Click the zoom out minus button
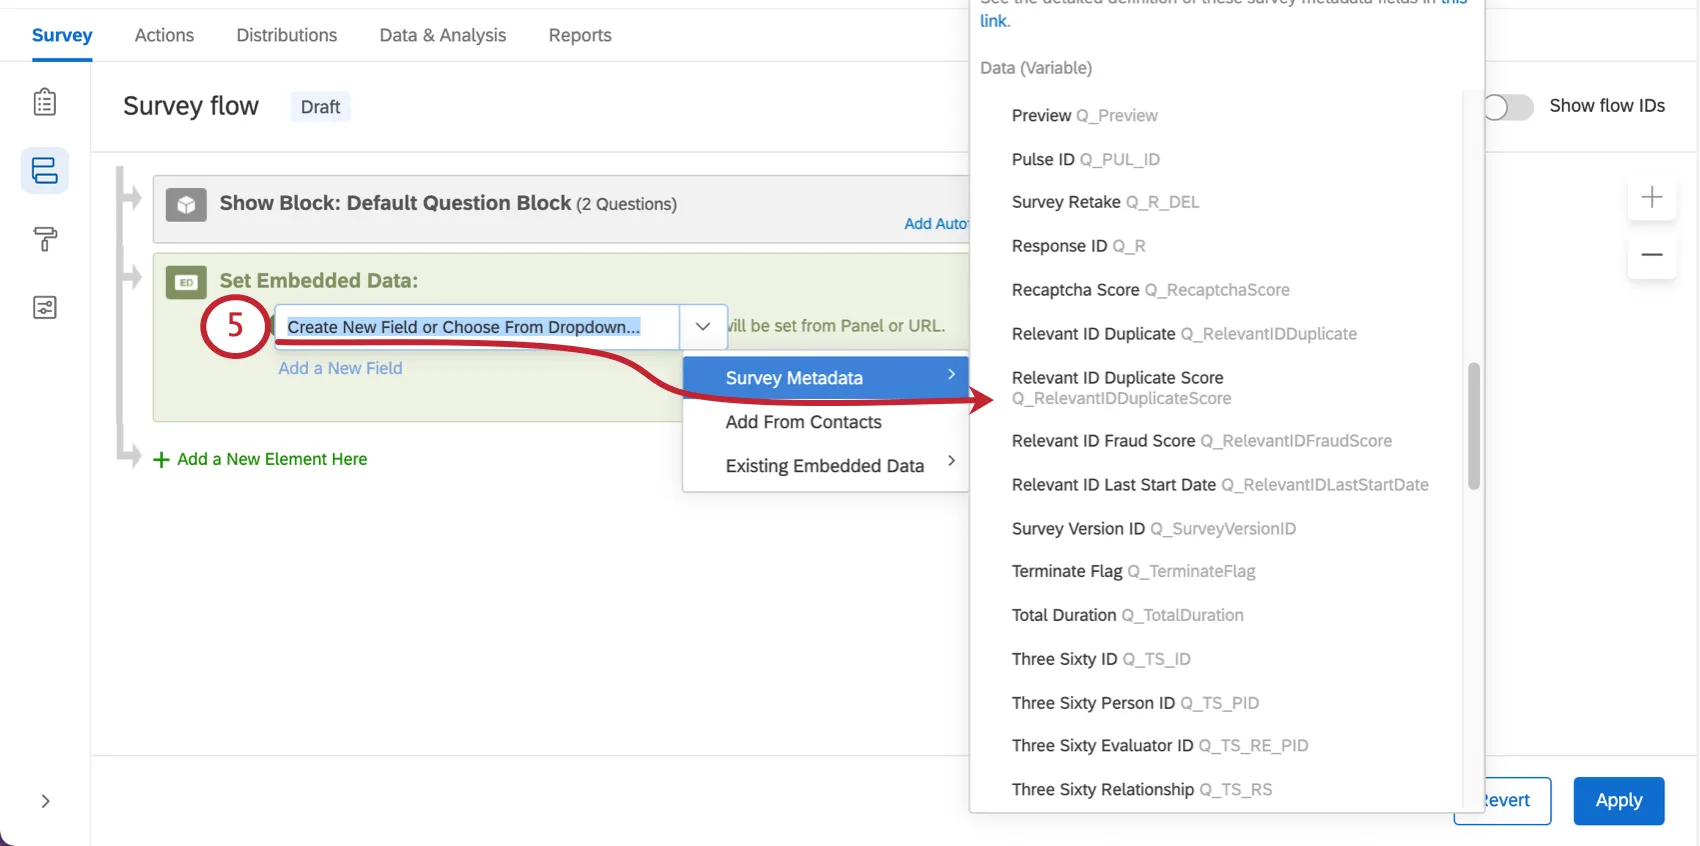Viewport: 1700px width, 846px height. 1652,255
